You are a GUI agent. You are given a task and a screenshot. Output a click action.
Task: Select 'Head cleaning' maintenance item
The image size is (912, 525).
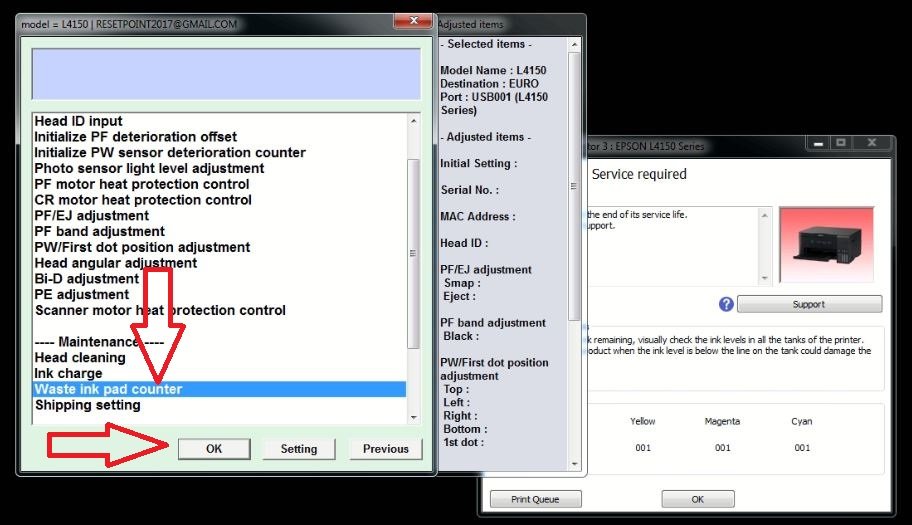80,358
